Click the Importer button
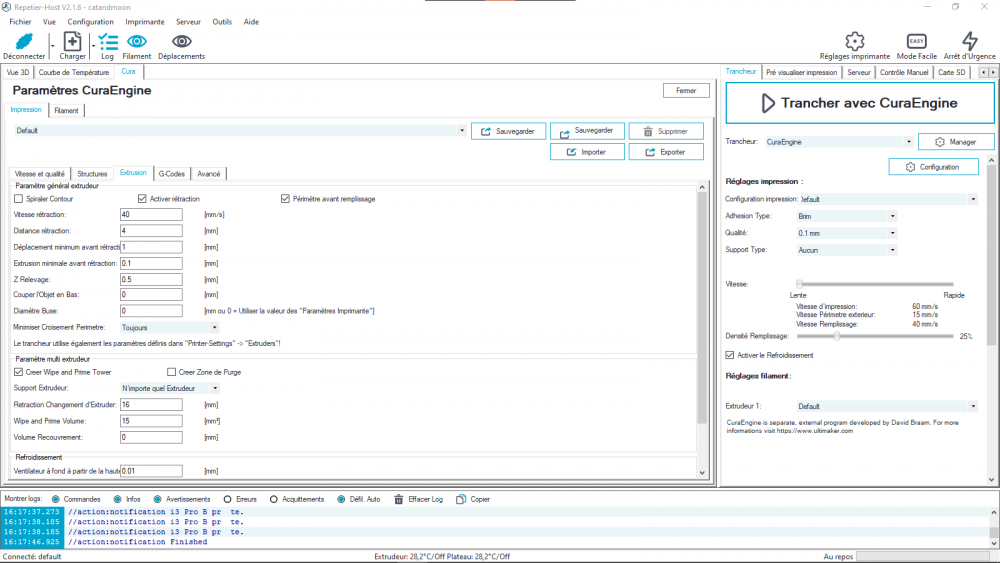Screen dimensions: 1000x563 587,152
